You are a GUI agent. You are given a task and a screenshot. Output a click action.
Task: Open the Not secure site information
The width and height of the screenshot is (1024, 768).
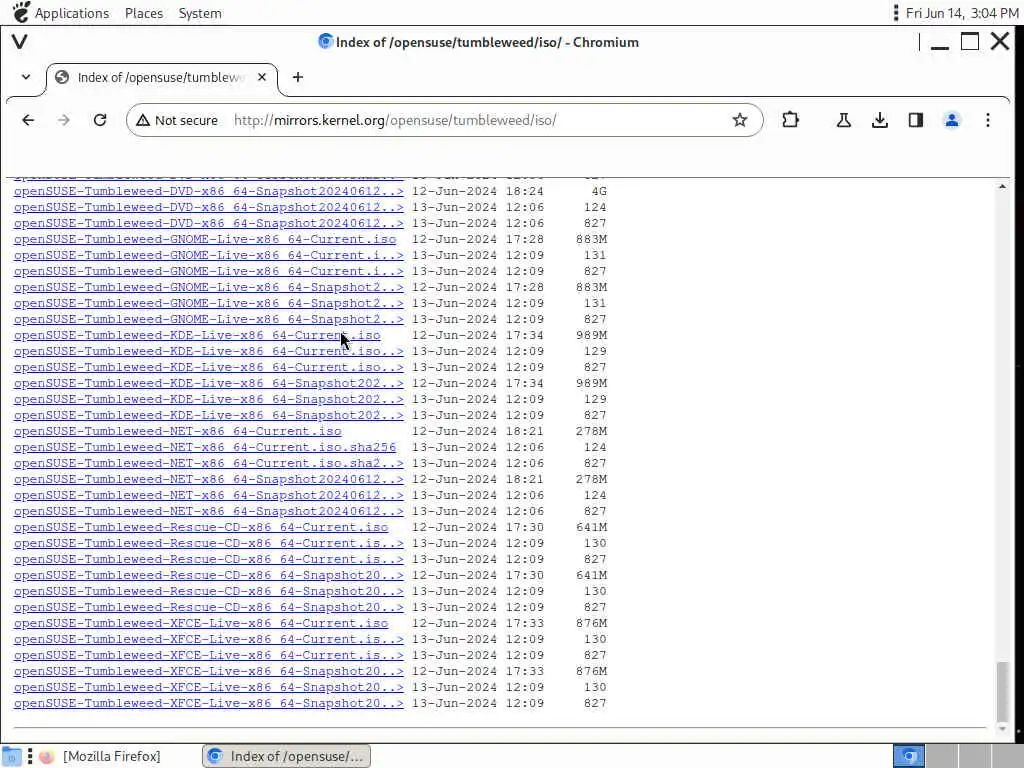coord(176,120)
